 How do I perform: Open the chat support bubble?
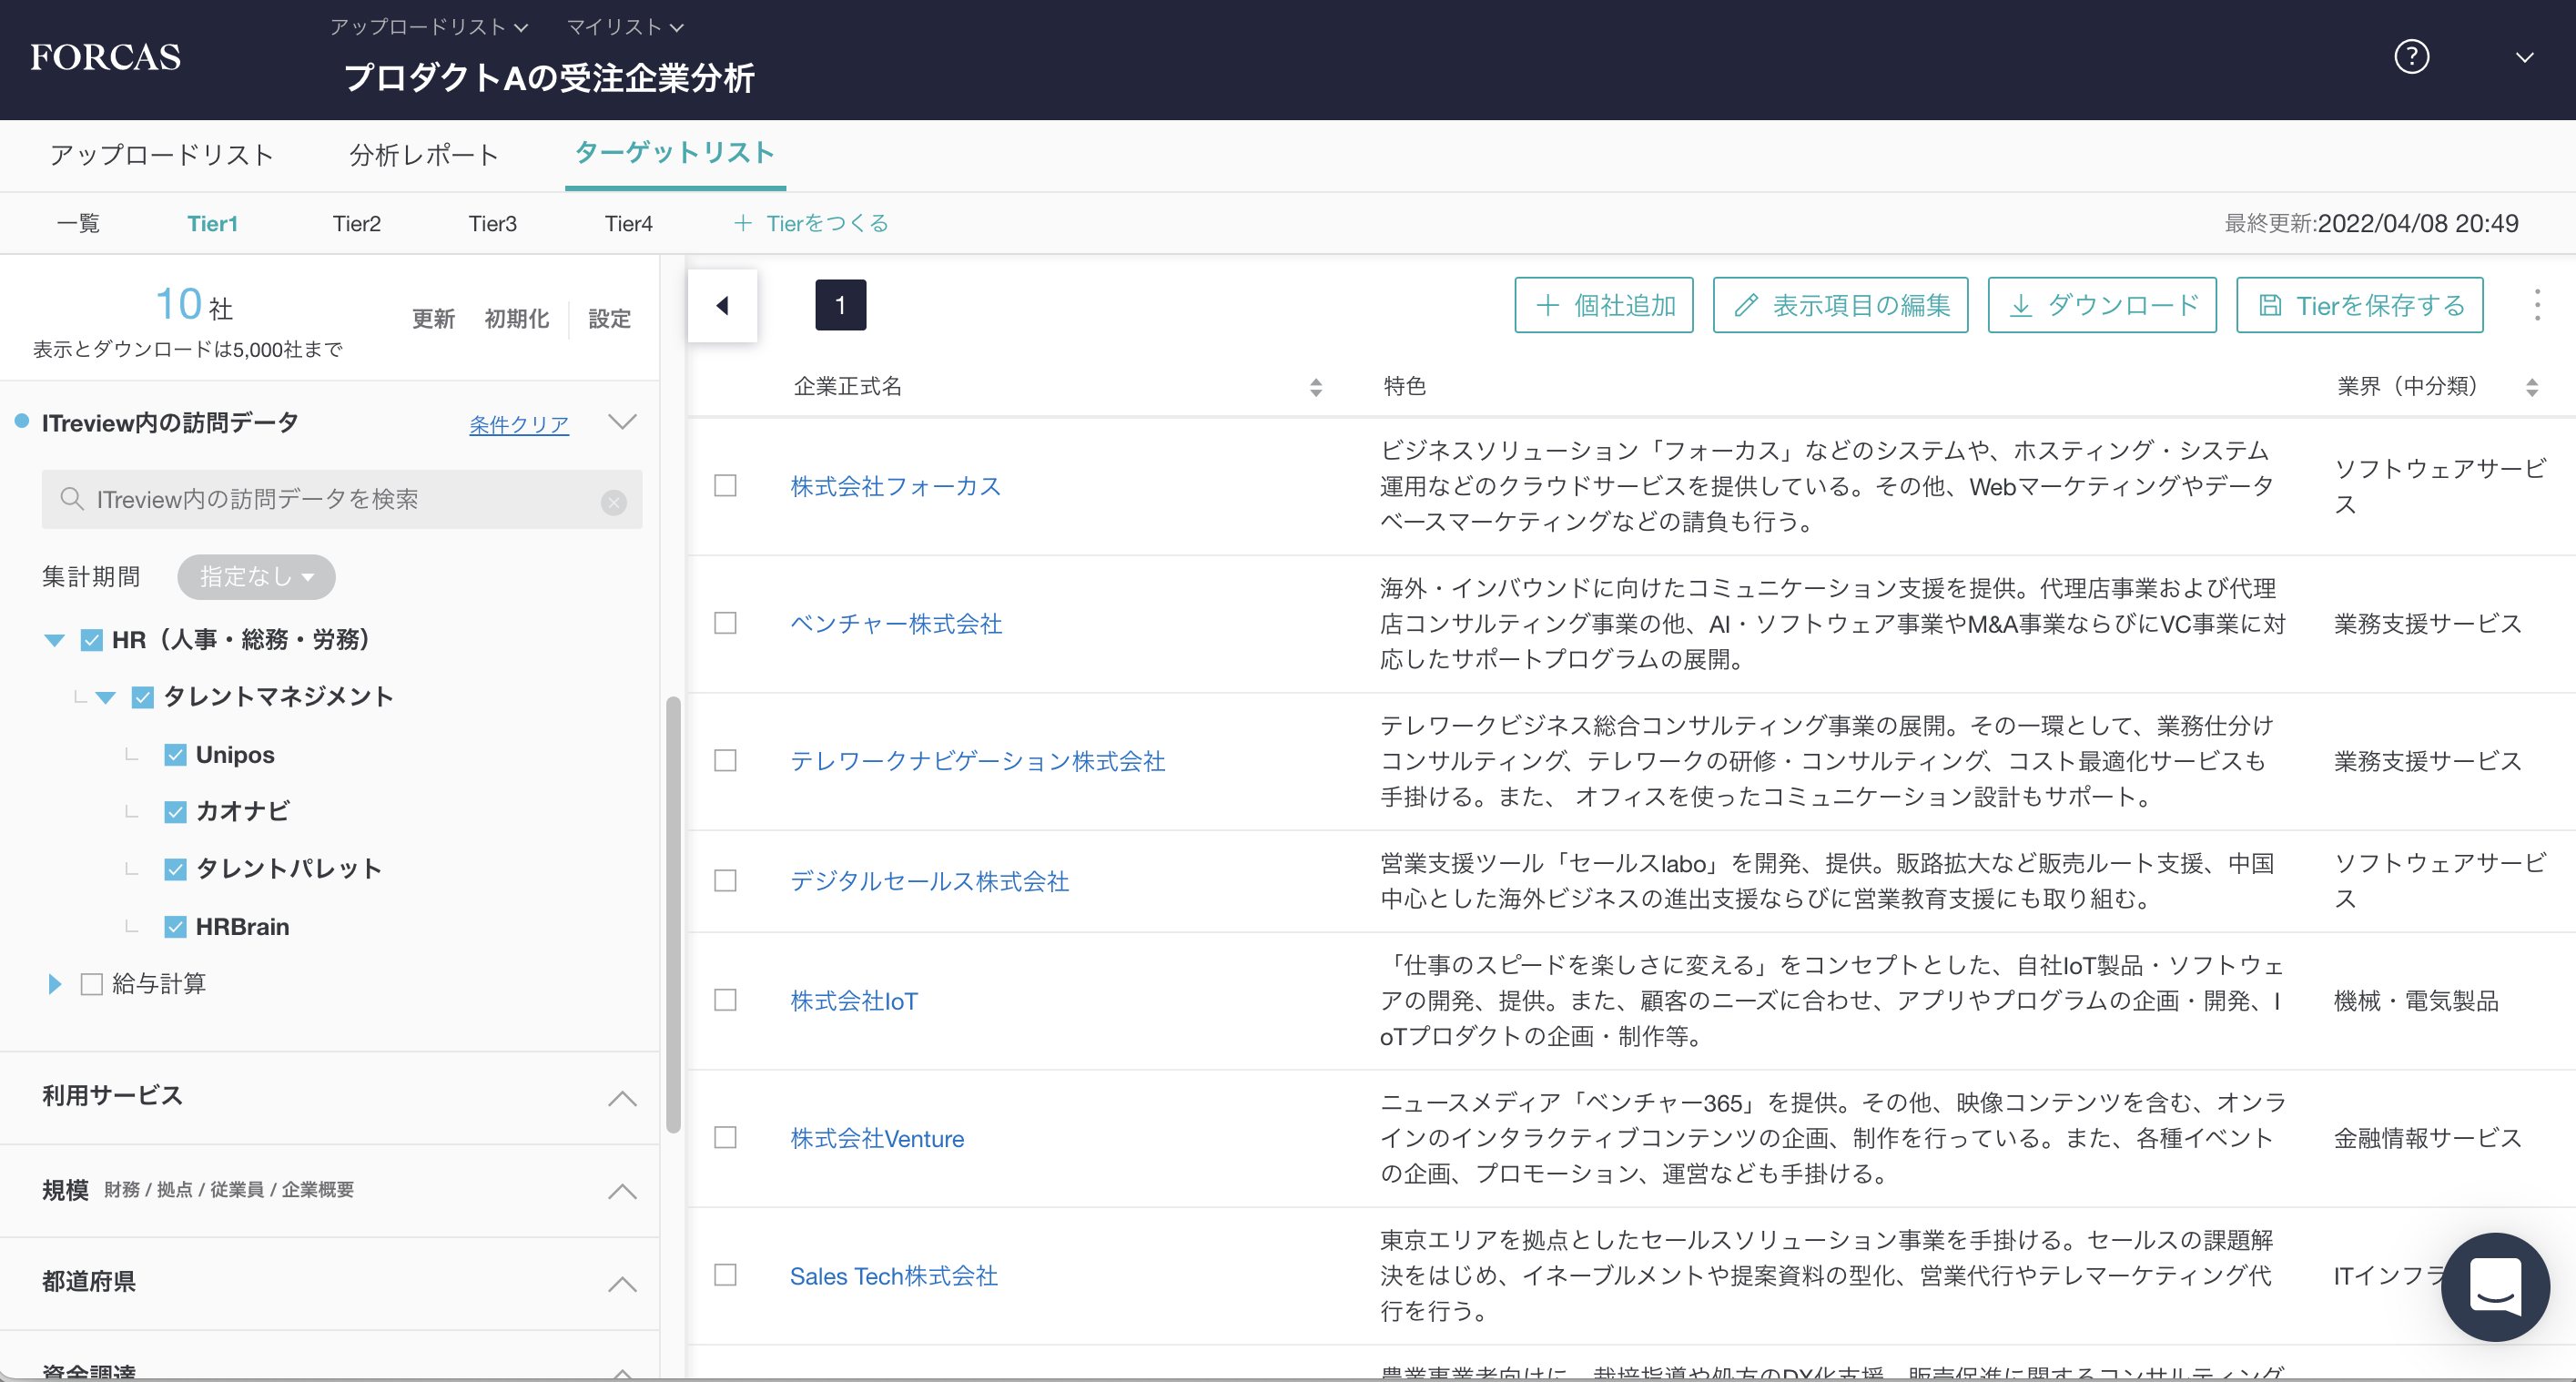click(2494, 1286)
